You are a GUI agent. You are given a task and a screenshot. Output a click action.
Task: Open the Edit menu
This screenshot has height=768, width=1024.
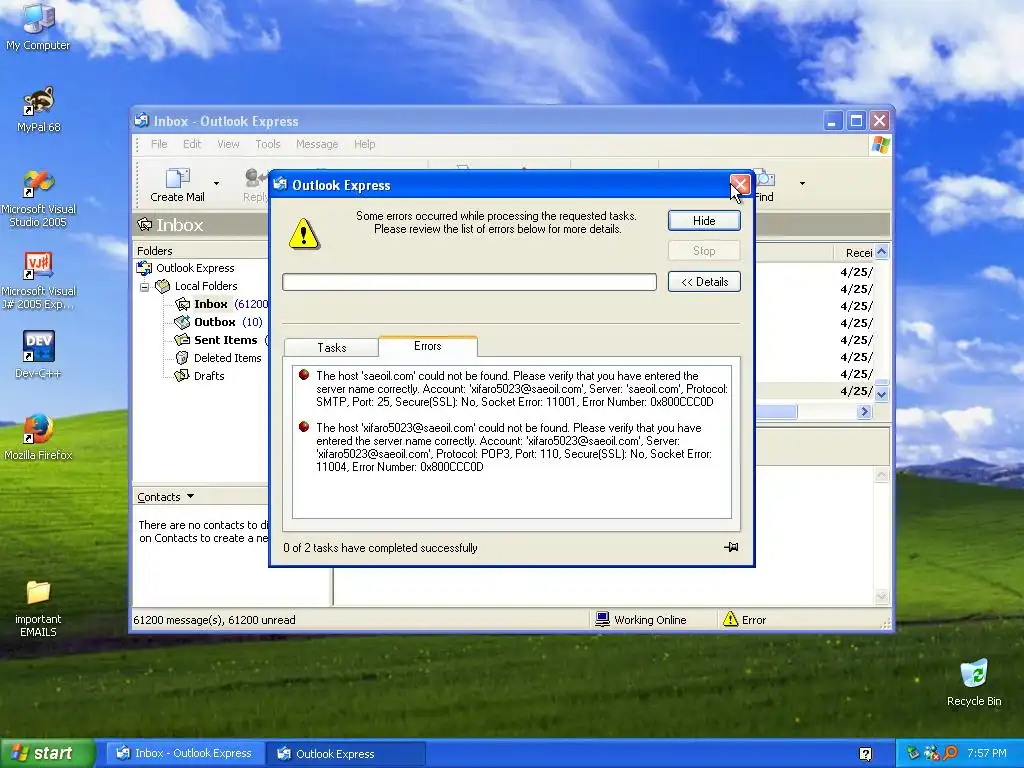tap(191, 144)
